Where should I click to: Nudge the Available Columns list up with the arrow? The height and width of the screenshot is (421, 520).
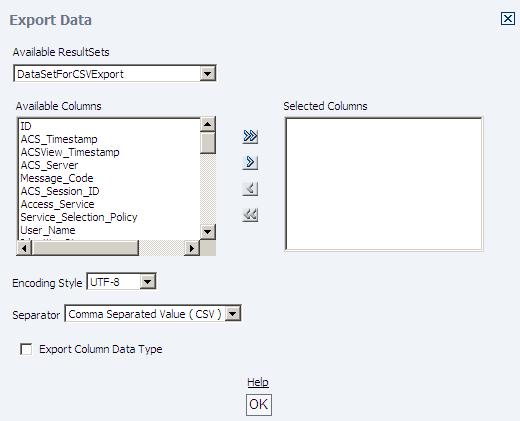208,125
